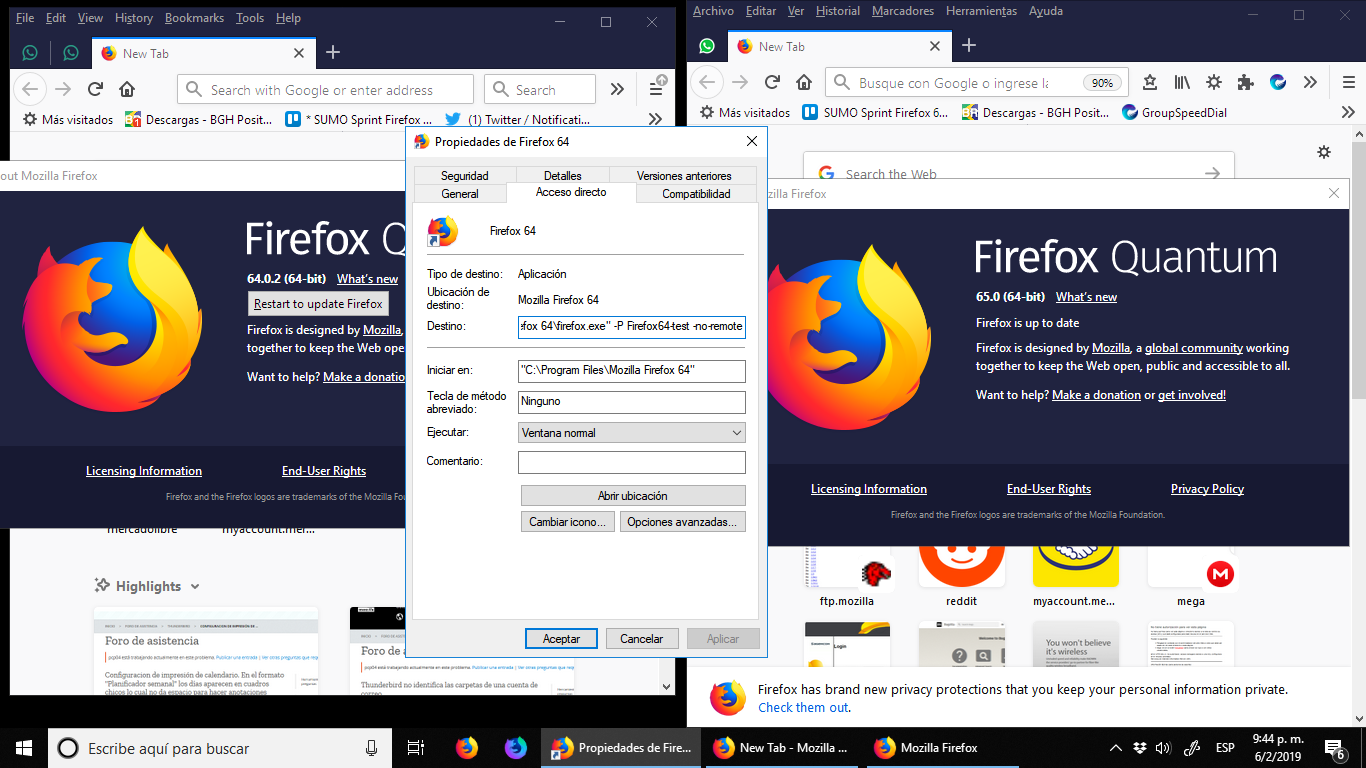Expand toolbar overflow in right Firefox window

(x=1310, y=82)
